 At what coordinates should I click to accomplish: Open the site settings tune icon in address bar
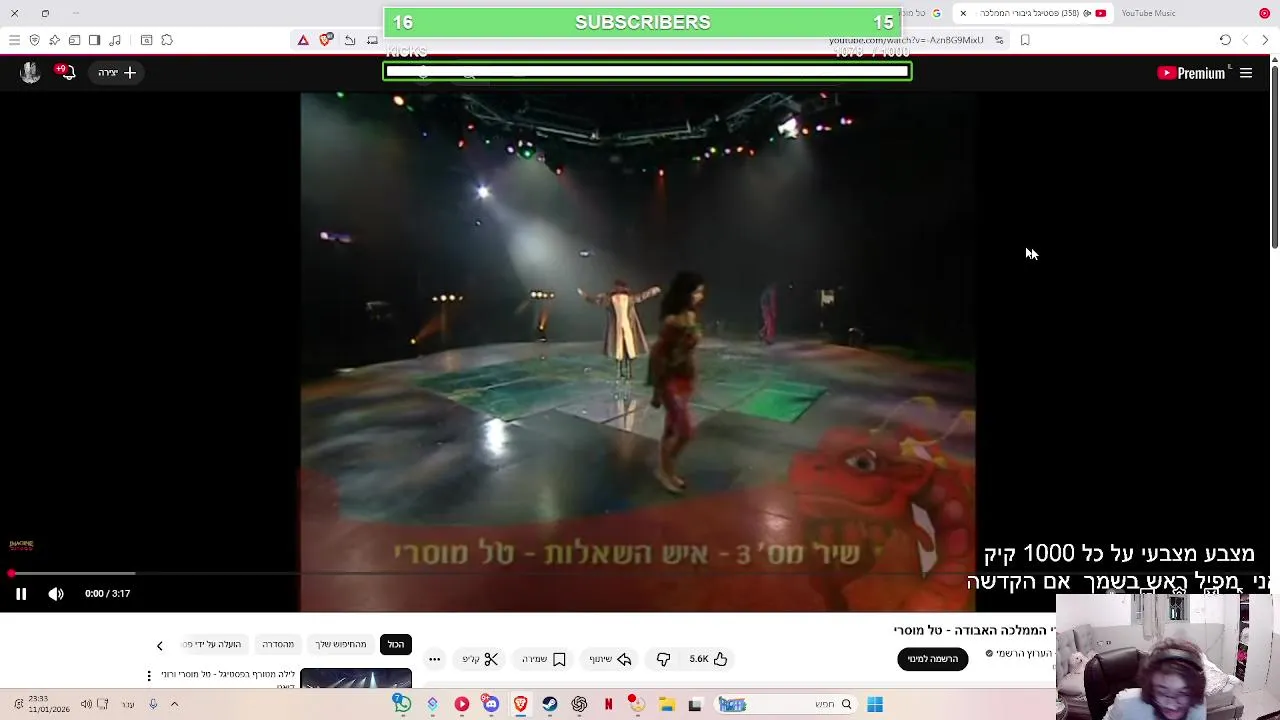999,40
